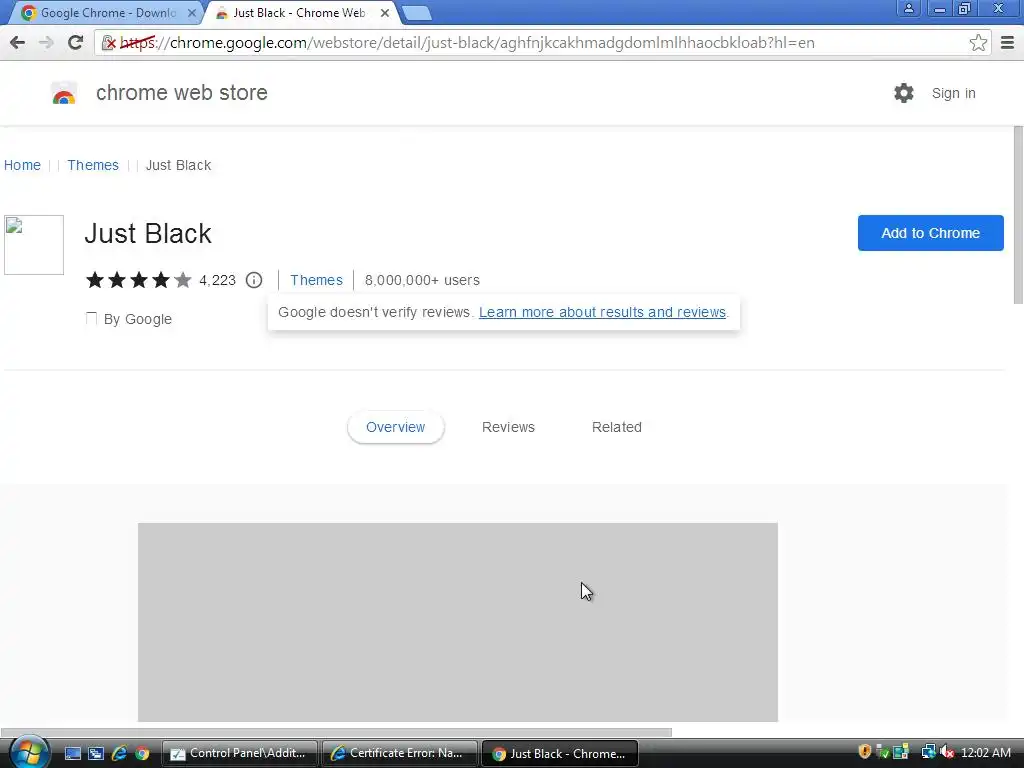Close the Google Chrome Download tab
Screen dimensions: 1024x768
pos(191,12)
